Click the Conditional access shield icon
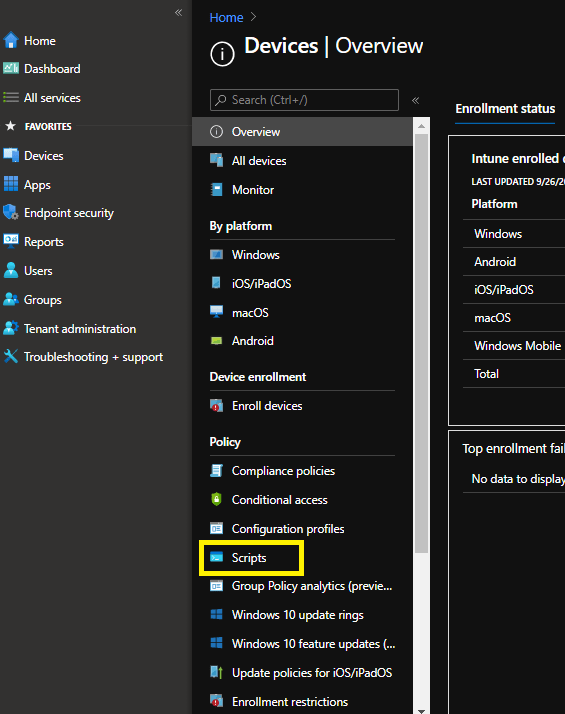 [x=216, y=499]
